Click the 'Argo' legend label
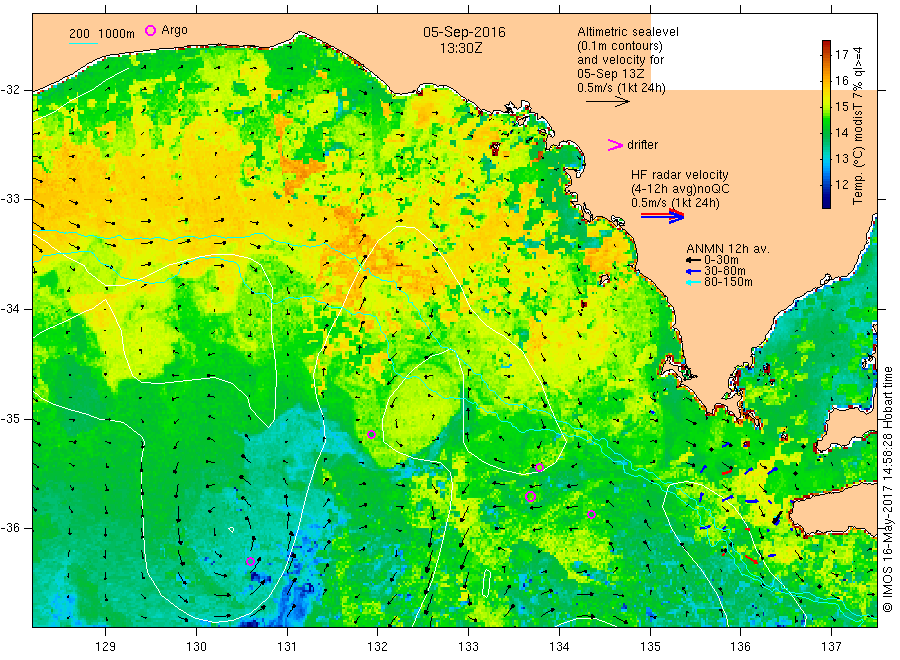Viewport: 900px width, 660px height. pos(174,30)
